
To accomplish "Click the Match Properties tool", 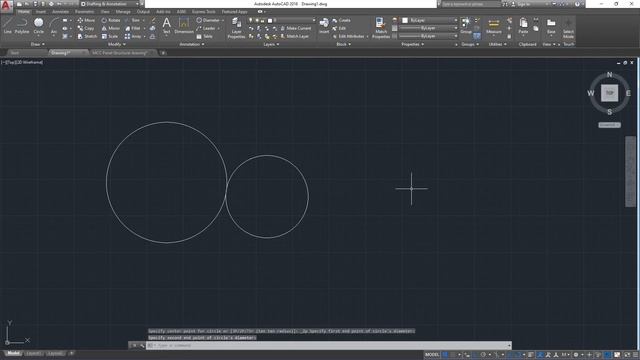I will [381, 28].
